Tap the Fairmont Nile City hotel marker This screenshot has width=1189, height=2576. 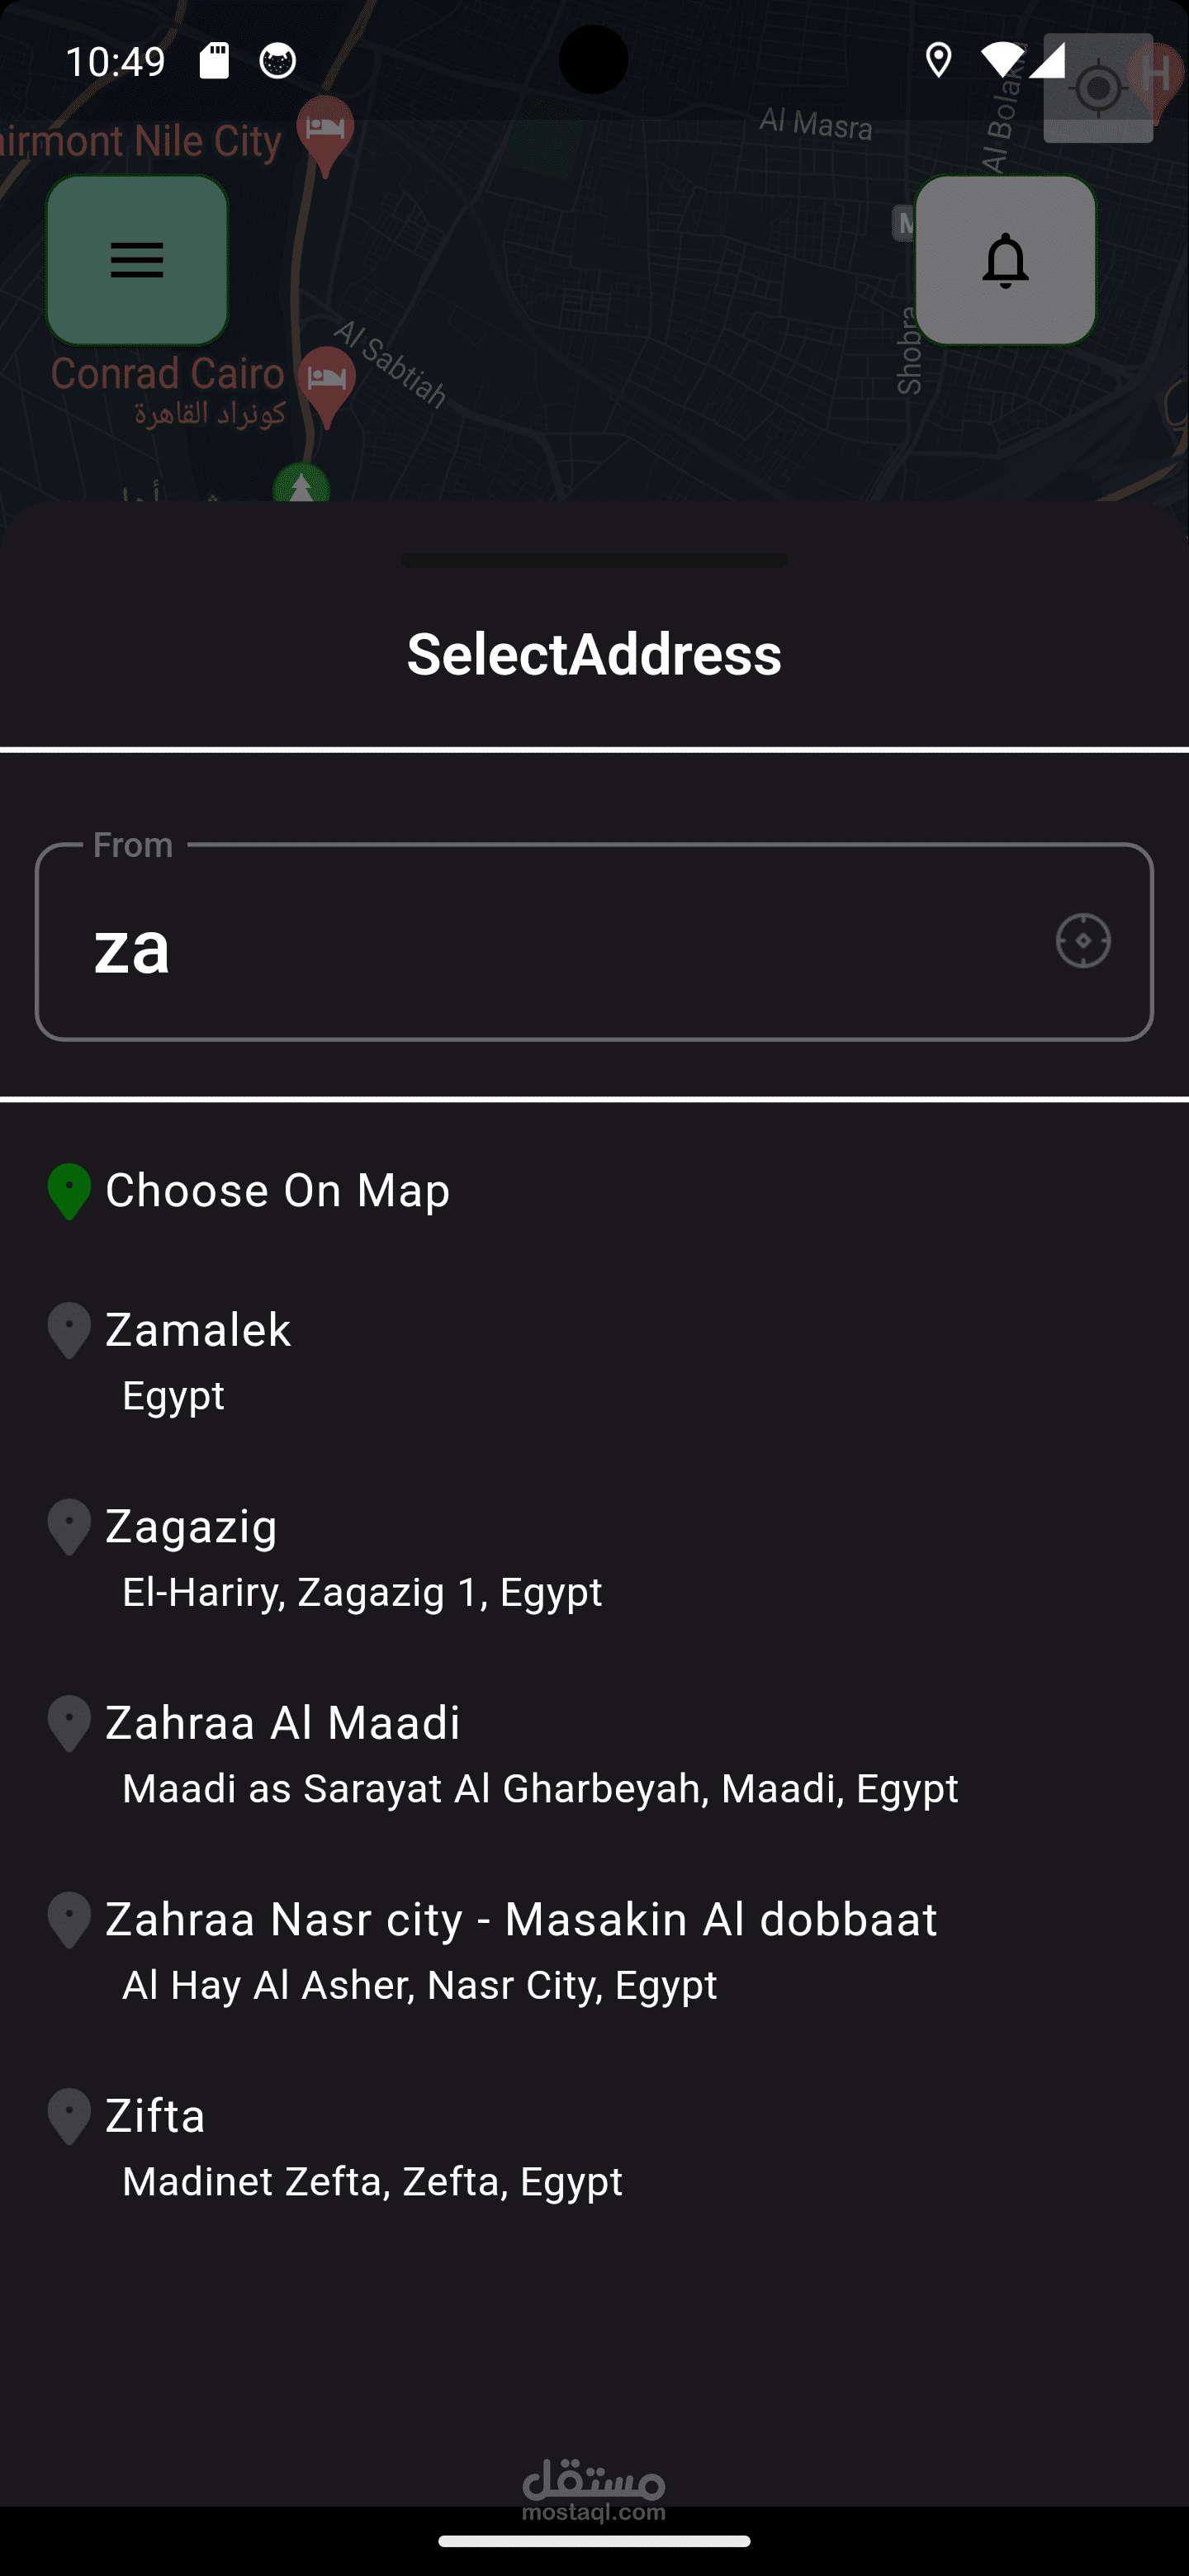pyautogui.click(x=325, y=133)
